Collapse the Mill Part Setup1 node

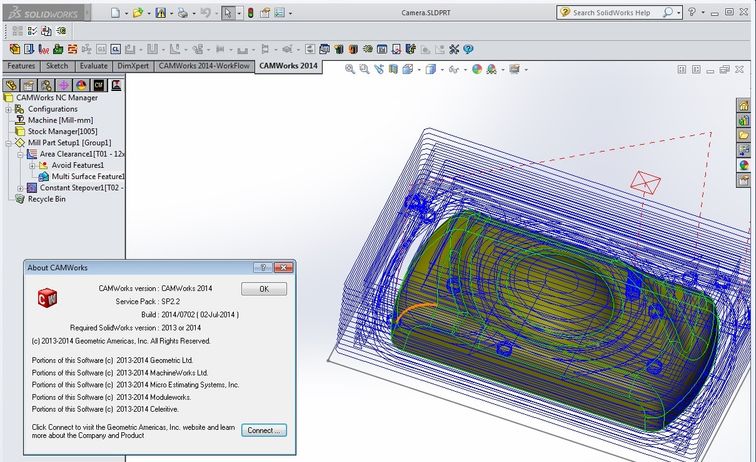point(8,143)
